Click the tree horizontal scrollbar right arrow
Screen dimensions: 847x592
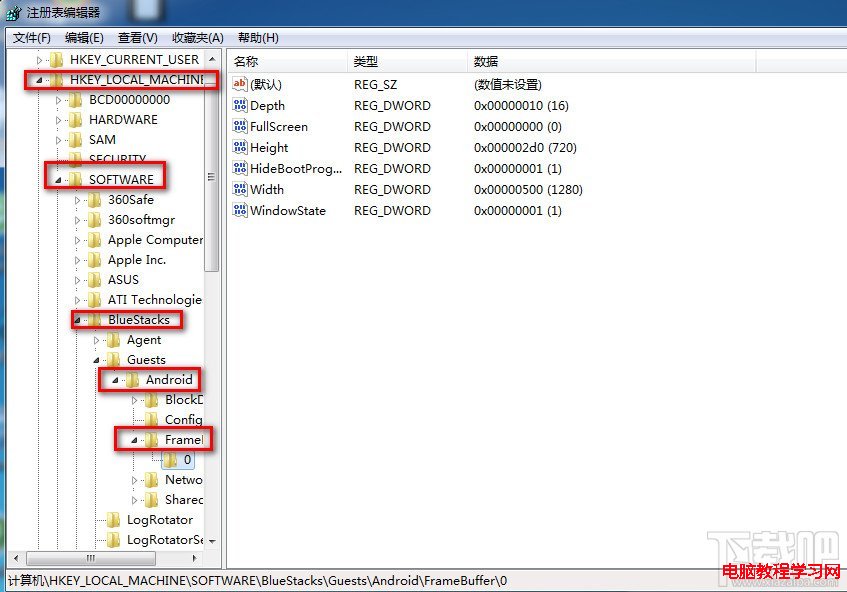[195, 558]
